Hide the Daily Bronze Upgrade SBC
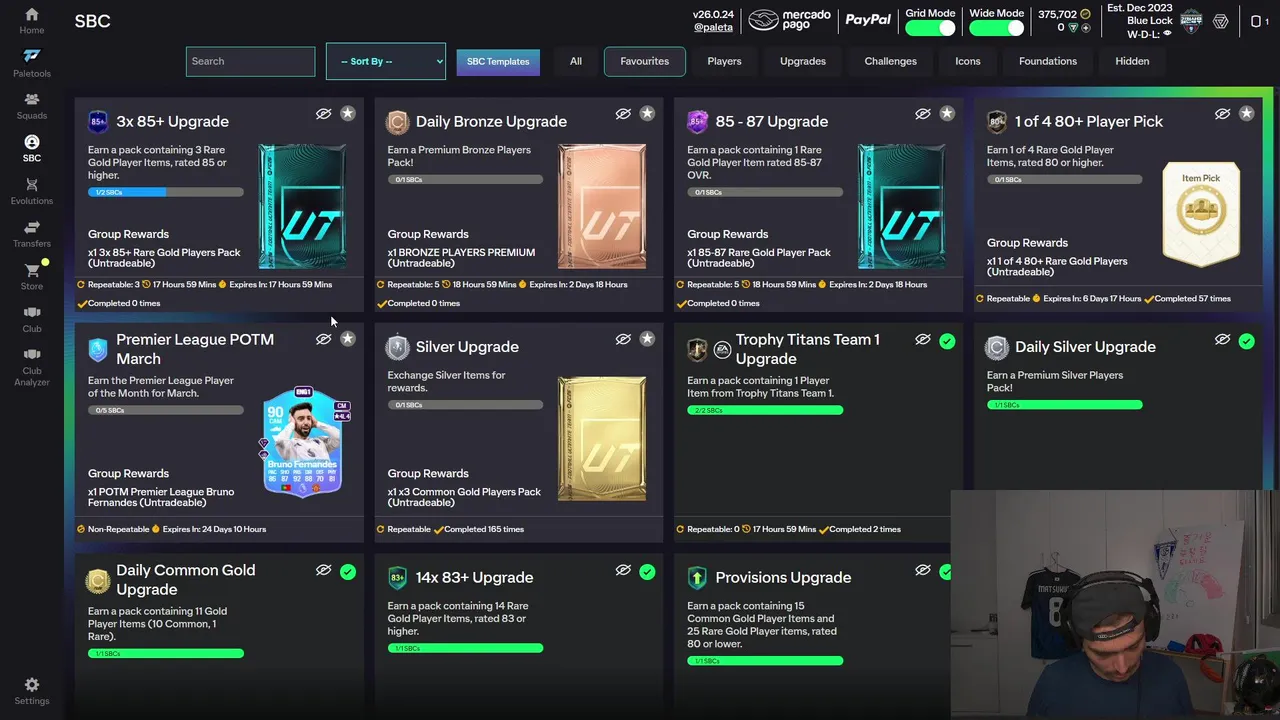Screen dimensions: 1280x720 pyautogui.click(x=623, y=114)
